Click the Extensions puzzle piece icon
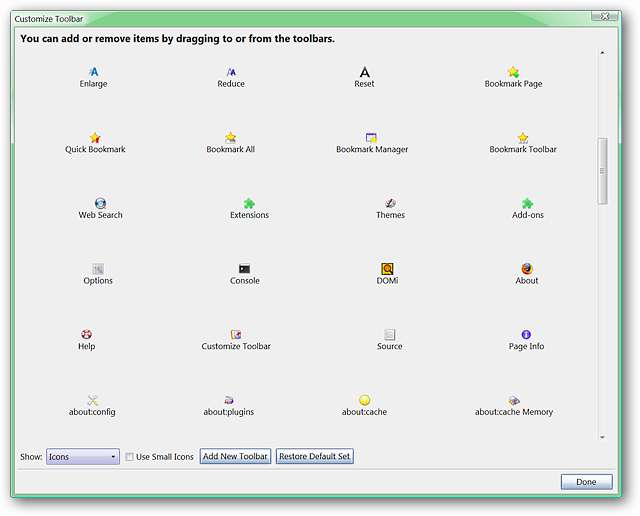Viewport: 640px width, 516px height. pos(249,203)
